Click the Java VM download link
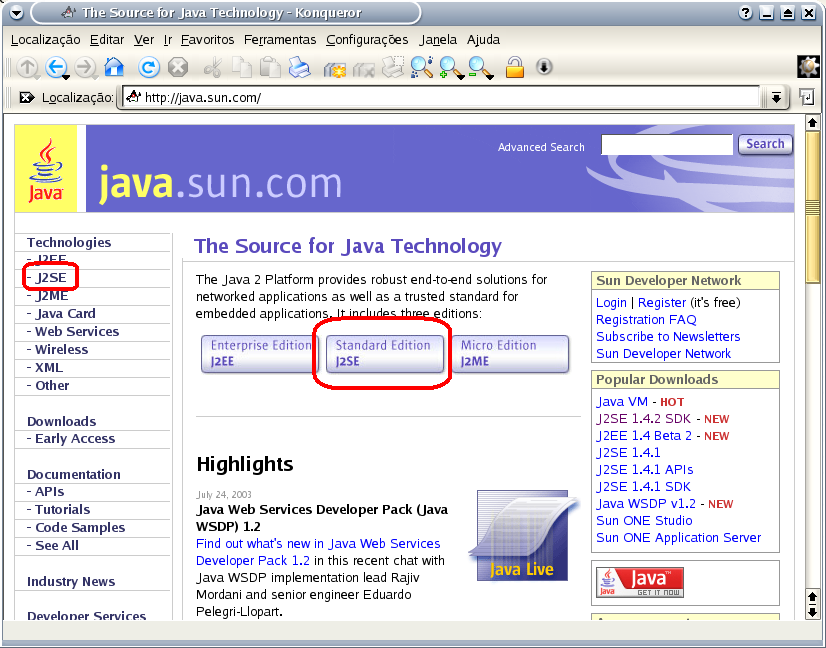Screen dimensions: 826x648 [622, 402]
